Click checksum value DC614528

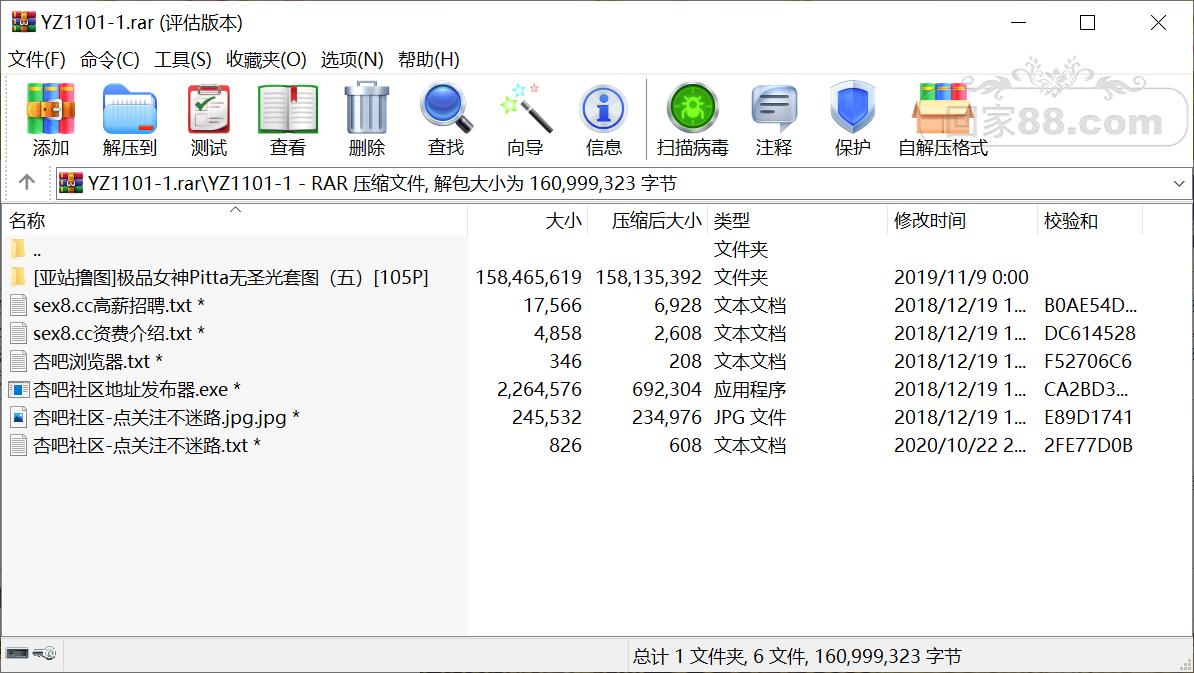tap(1090, 333)
